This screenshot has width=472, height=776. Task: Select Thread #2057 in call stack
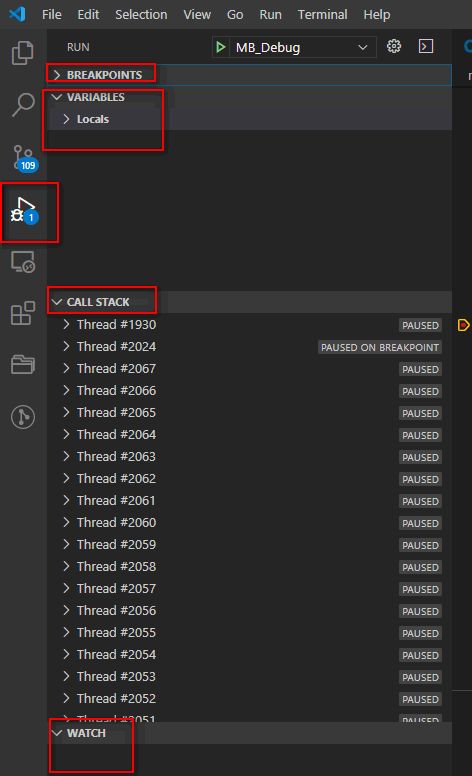click(x=249, y=588)
